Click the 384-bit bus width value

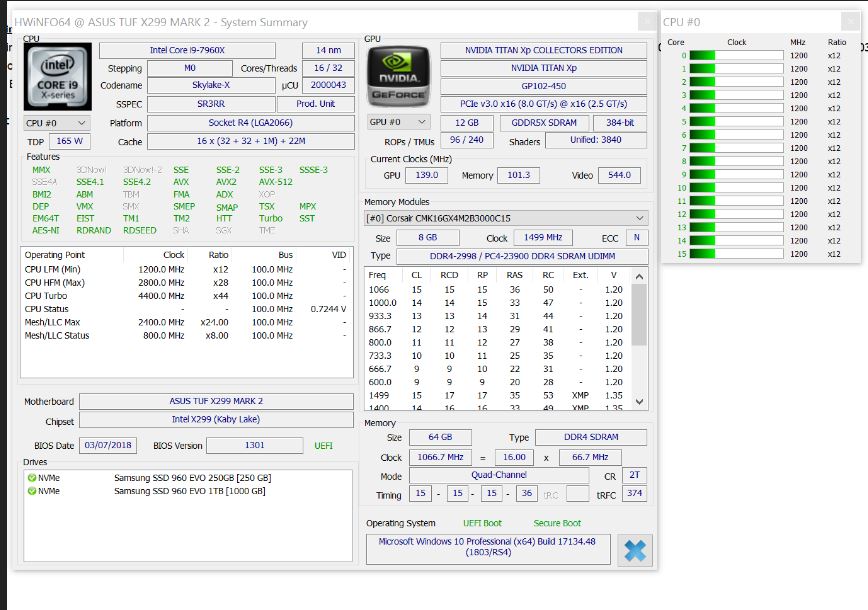click(619, 123)
